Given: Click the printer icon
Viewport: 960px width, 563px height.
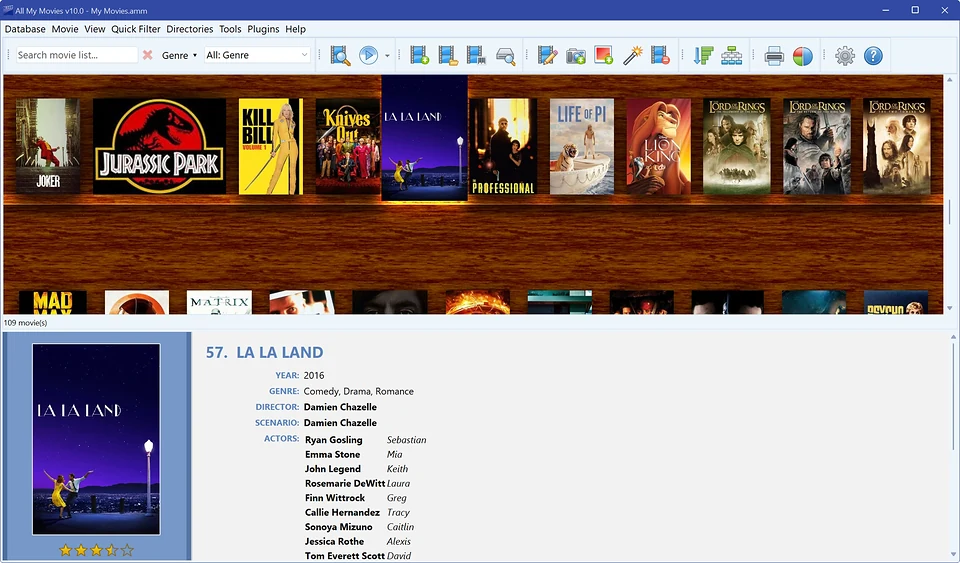Looking at the screenshot, I should click(x=774, y=56).
